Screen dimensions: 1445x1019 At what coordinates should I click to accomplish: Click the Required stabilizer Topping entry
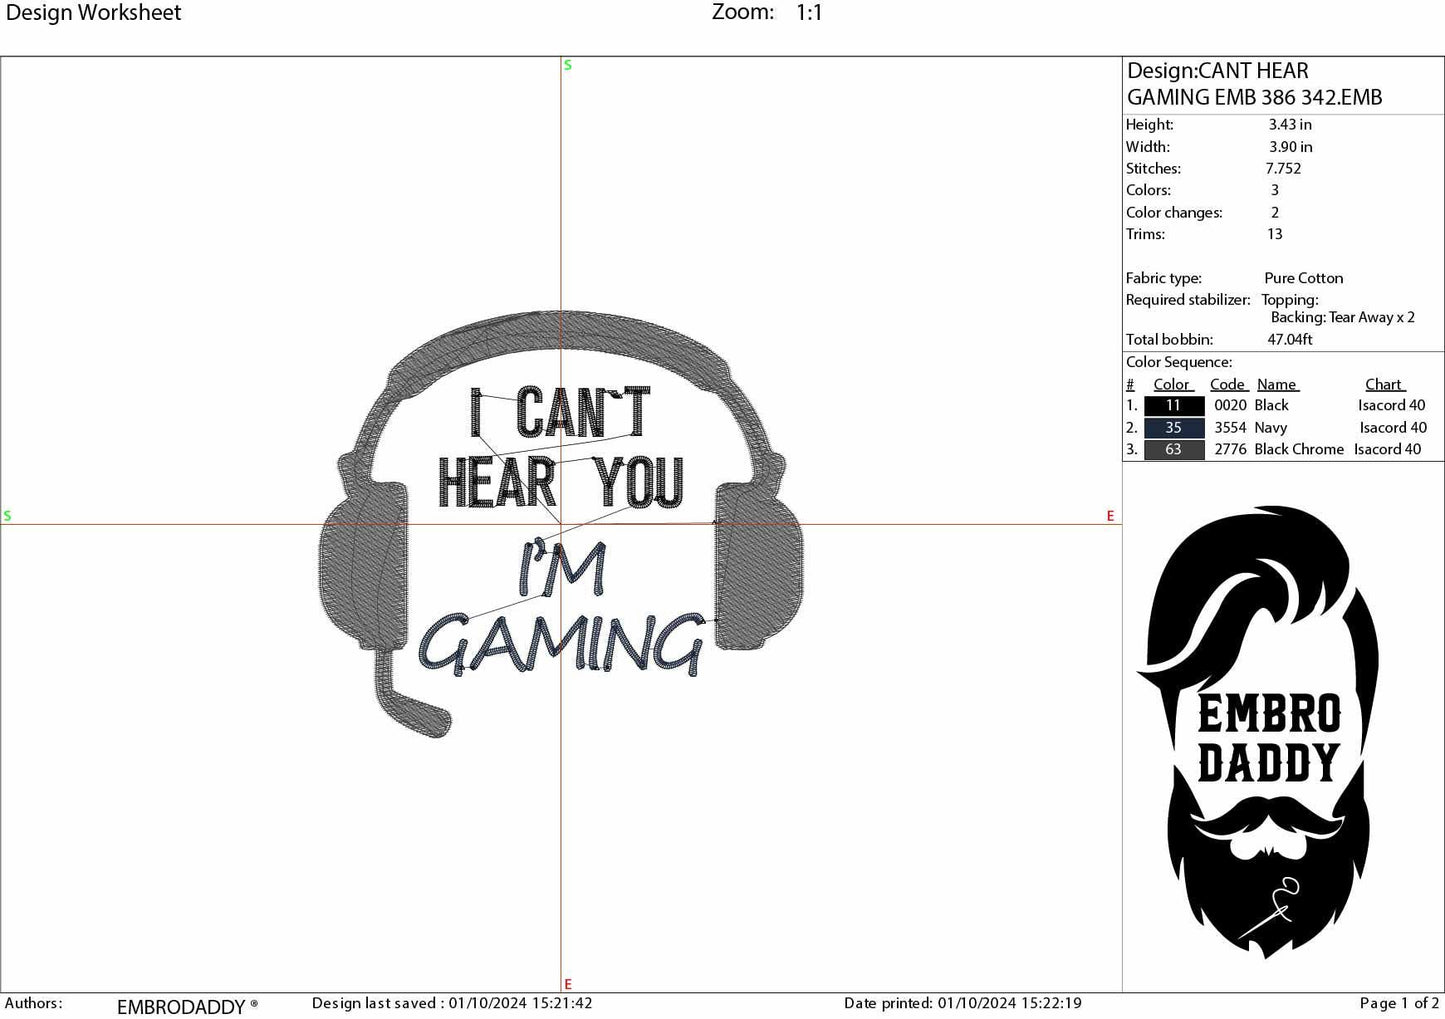[x=1291, y=299]
